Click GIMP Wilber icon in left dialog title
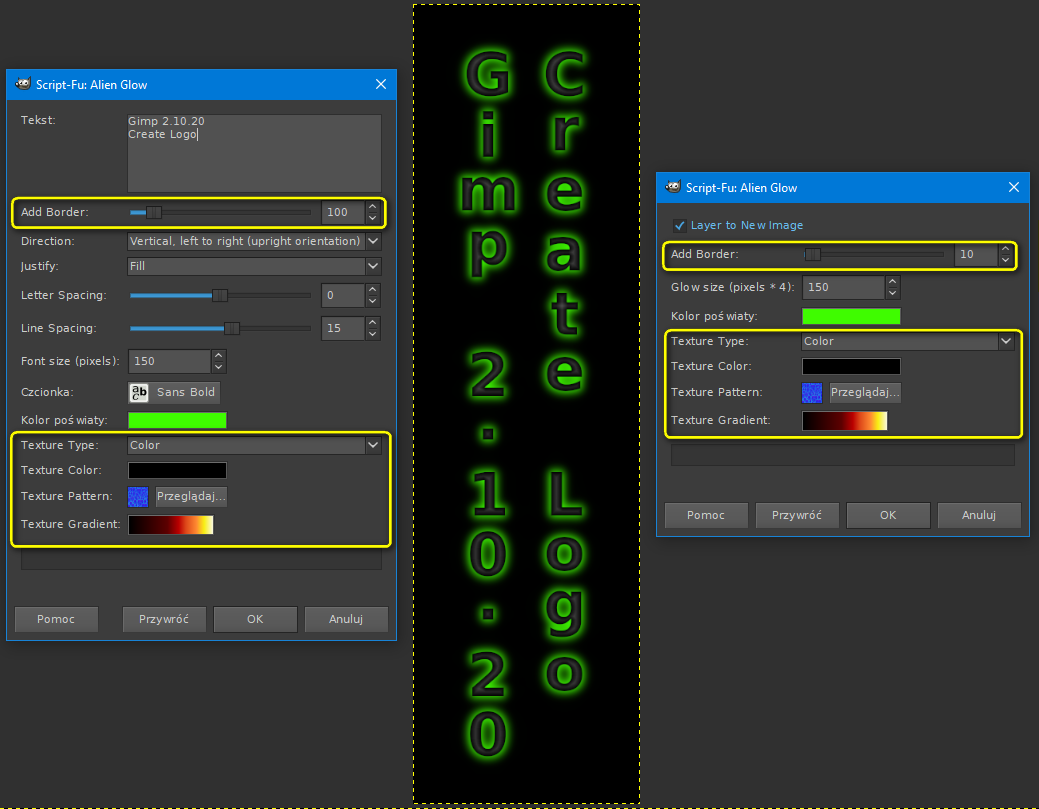 [23, 84]
